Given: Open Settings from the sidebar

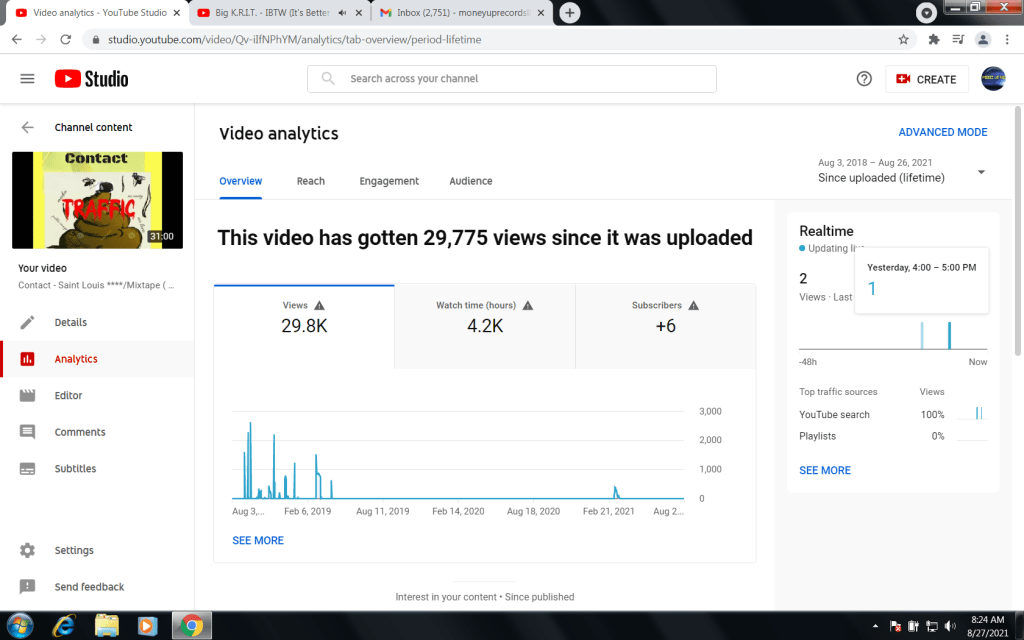Looking at the screenshot, I should 74,550.
